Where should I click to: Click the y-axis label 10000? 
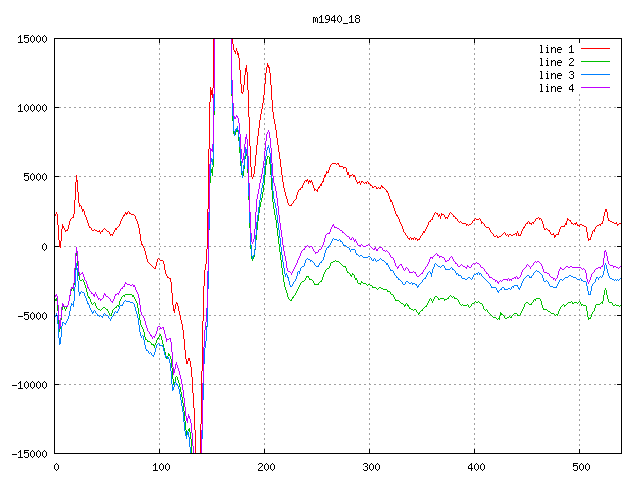pyautogui.click(x=32, y=108)
